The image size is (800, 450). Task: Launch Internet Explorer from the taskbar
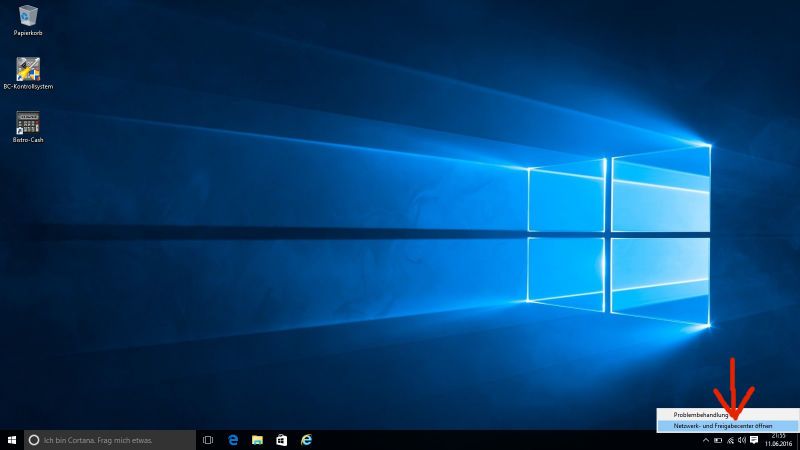click(x=306, y=440)
